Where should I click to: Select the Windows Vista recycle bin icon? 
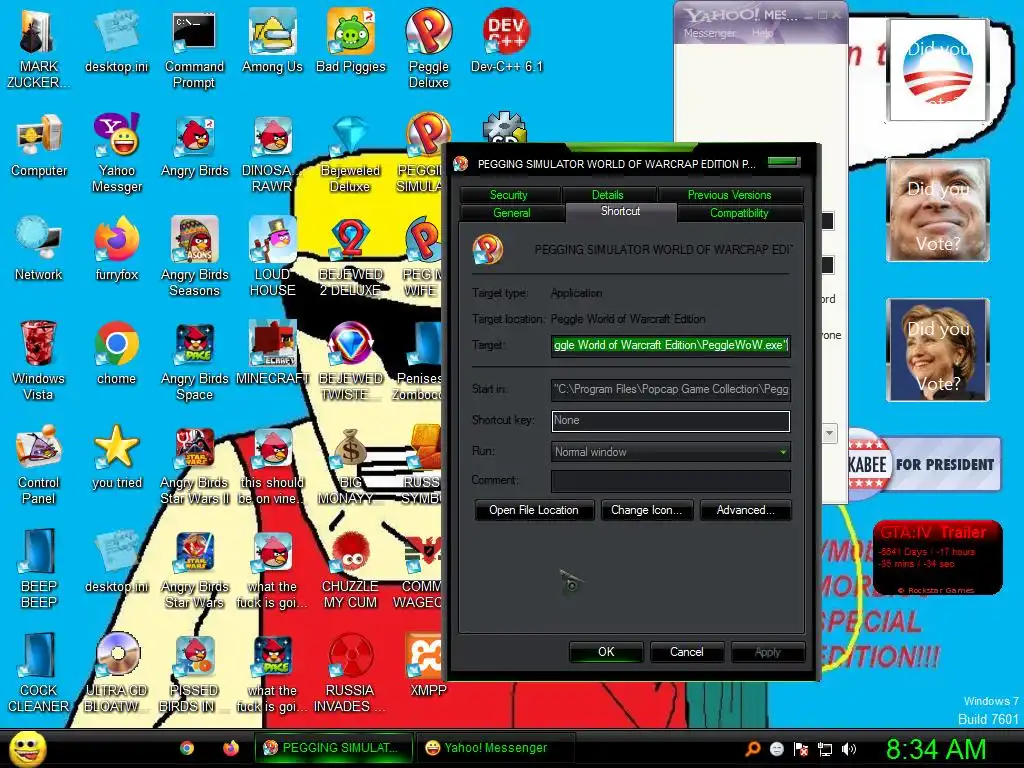point(38,361)
